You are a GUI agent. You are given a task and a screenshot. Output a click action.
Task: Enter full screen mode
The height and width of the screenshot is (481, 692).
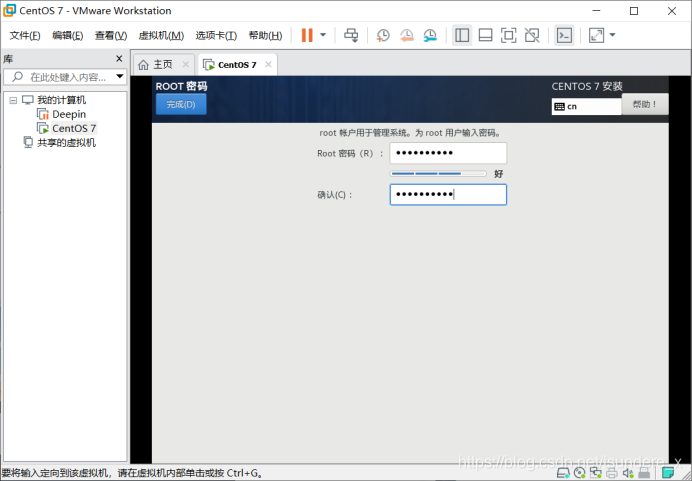(508, 35)
